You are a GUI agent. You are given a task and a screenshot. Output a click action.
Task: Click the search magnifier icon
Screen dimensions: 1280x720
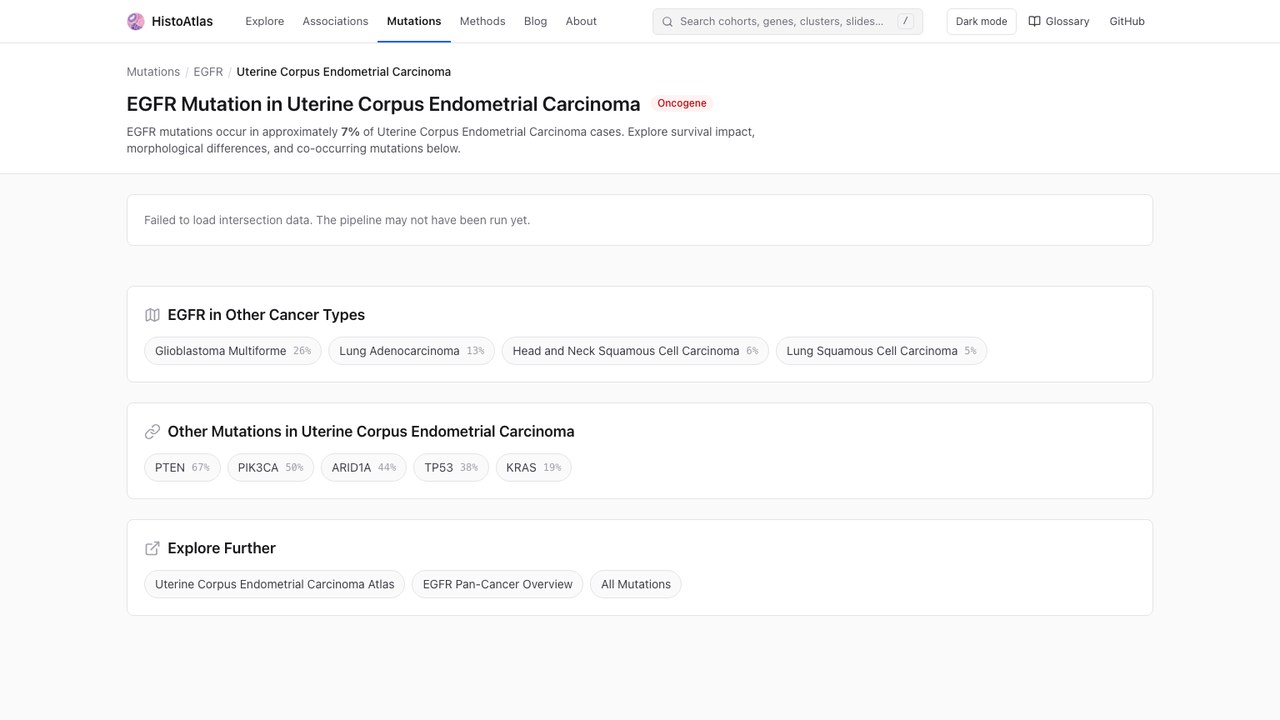coord(667,21)
